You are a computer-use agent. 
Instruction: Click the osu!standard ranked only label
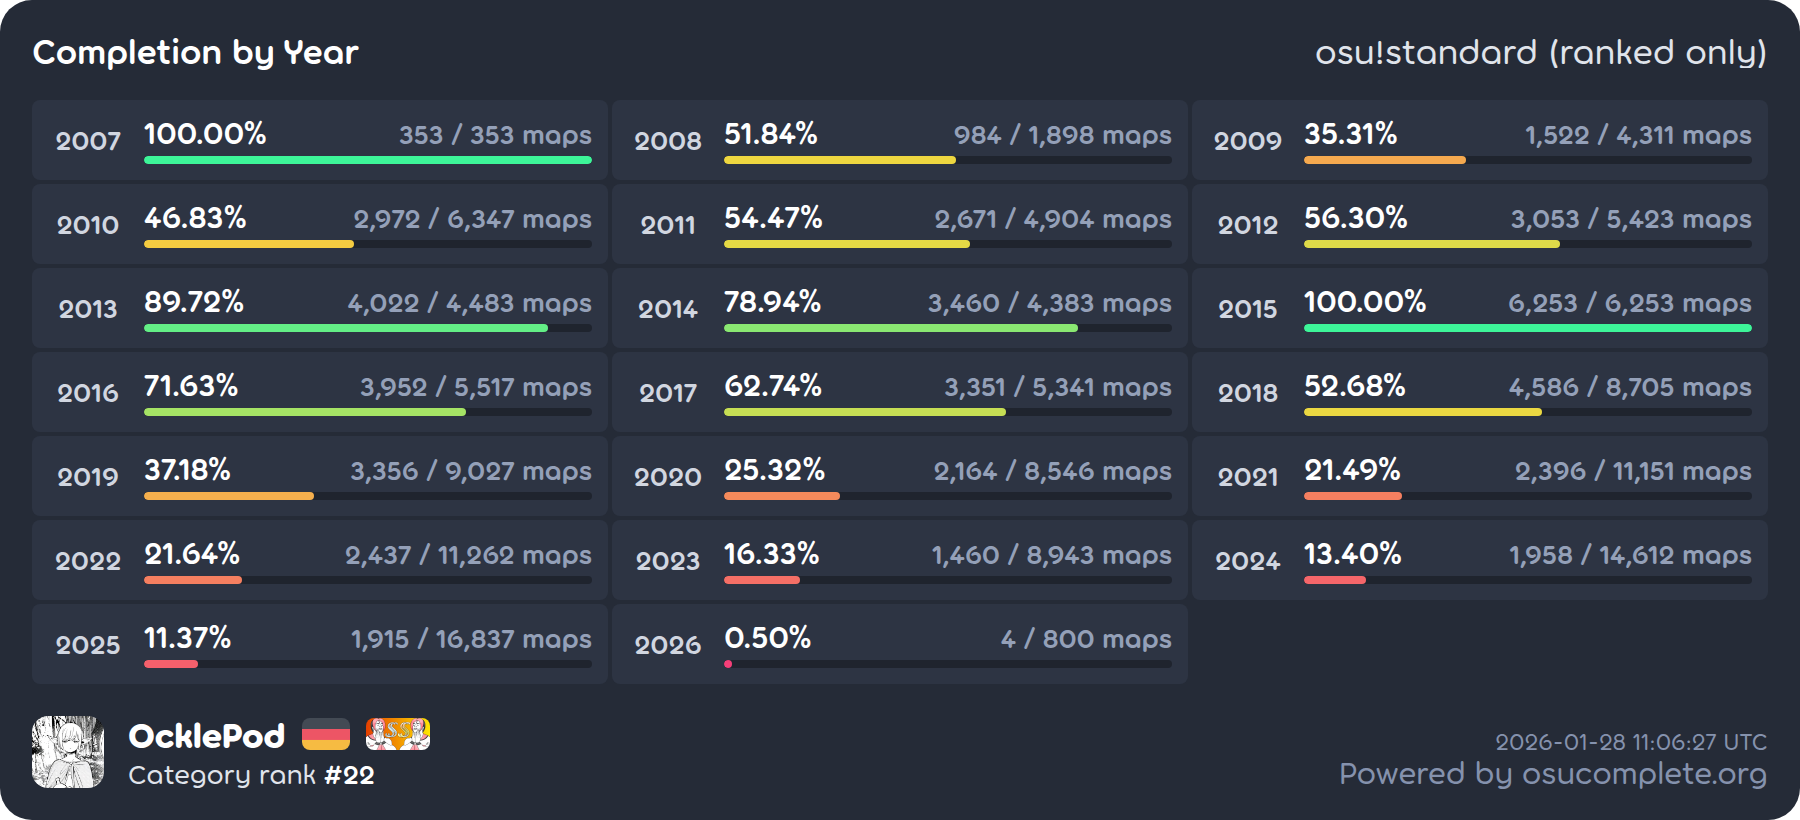coord(1540,53)
